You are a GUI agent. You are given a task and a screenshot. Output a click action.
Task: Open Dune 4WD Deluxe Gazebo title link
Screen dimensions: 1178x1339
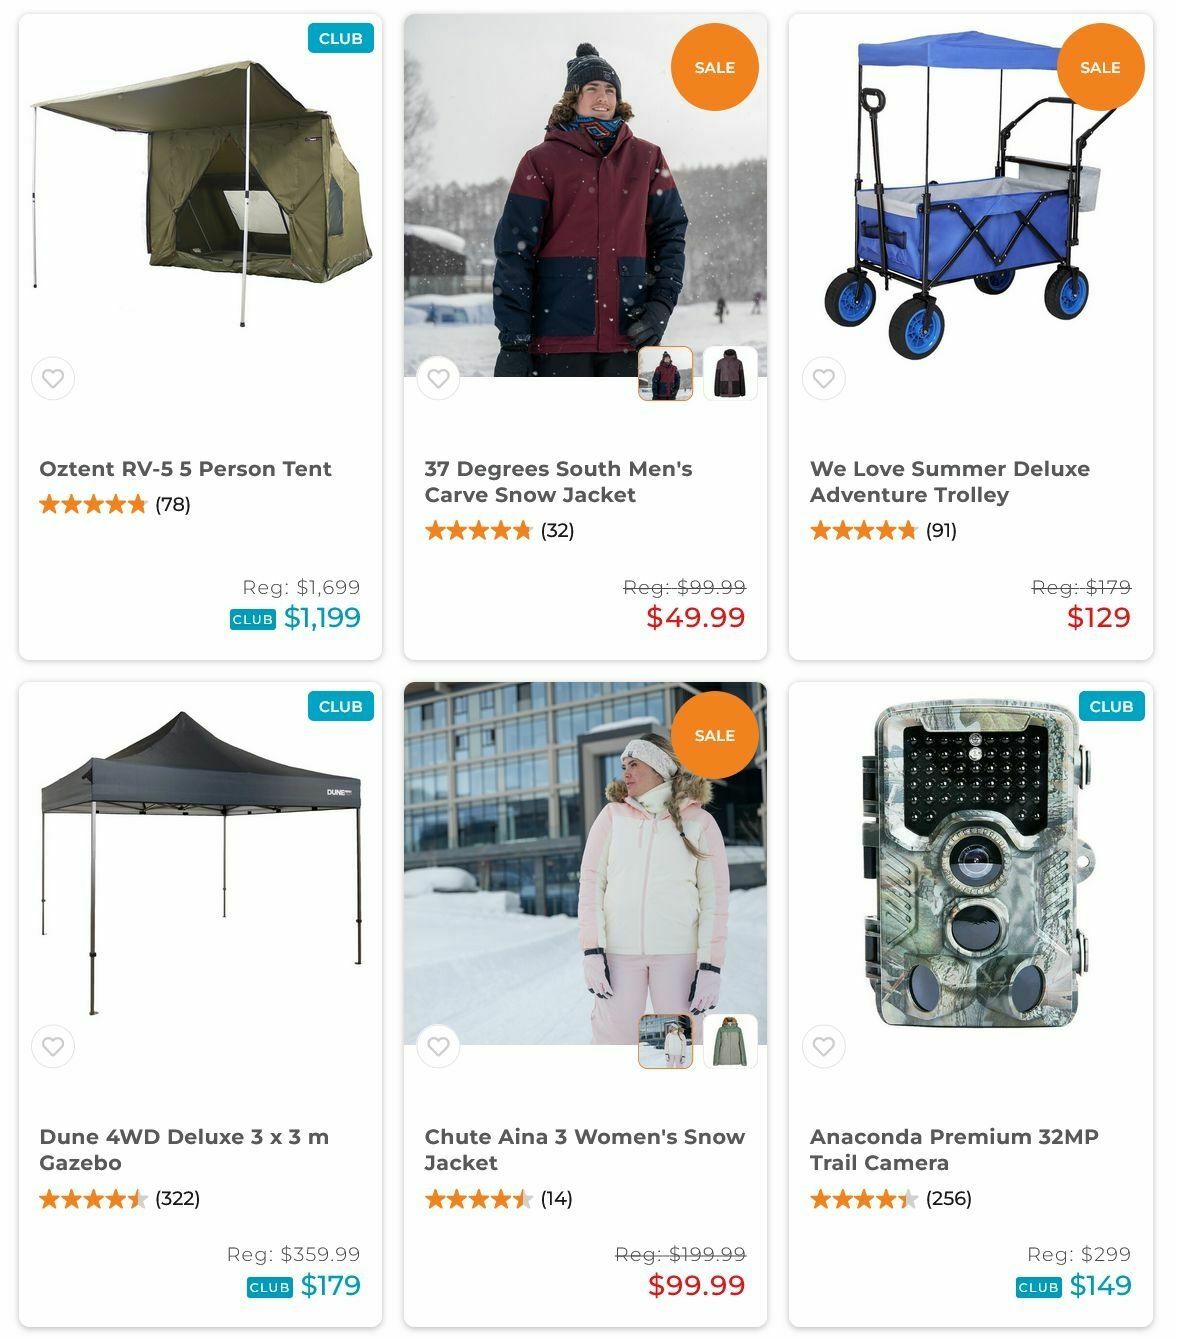[184, 1150]
